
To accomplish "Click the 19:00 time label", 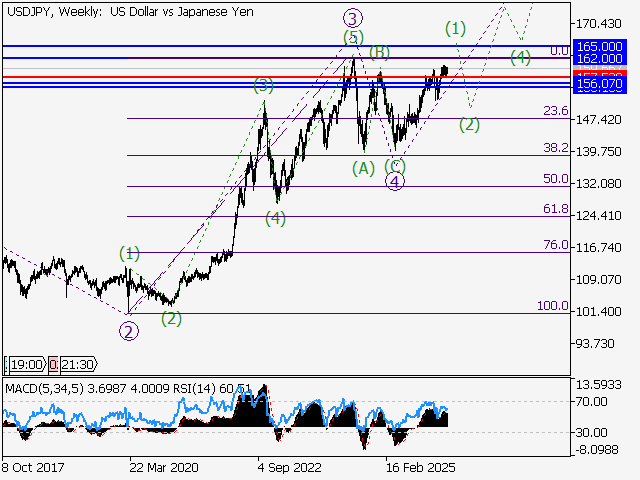I will coord(26,365).
